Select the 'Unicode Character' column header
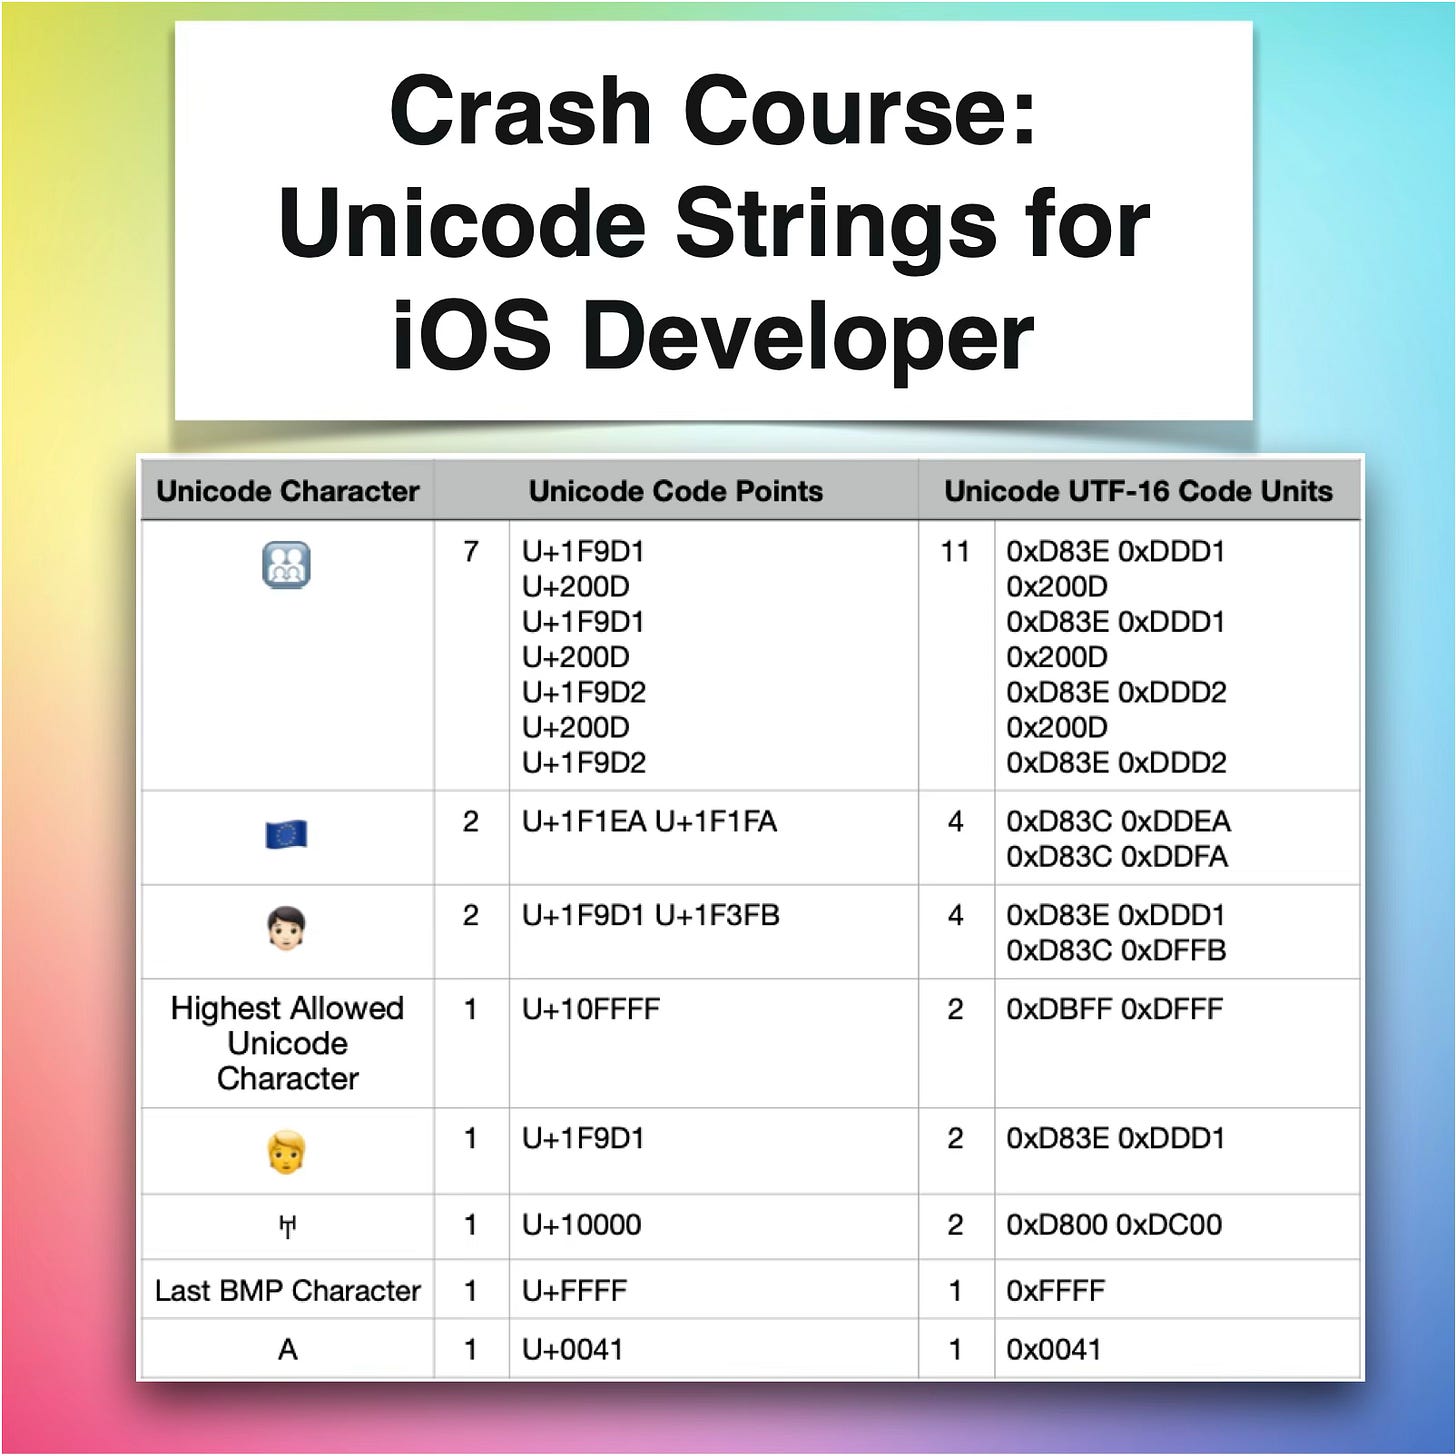 pos(287,491)
